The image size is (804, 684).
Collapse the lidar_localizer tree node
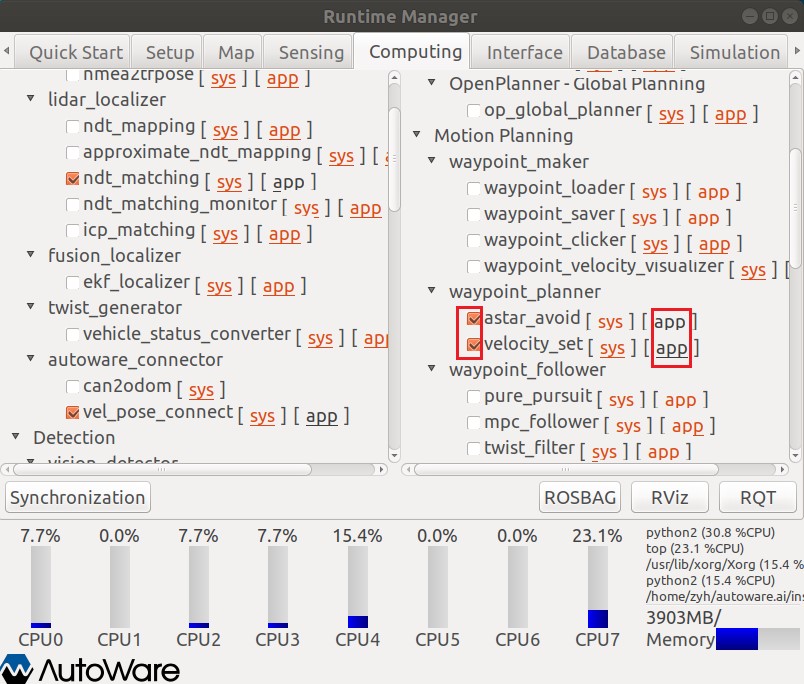tap(31, 98)
